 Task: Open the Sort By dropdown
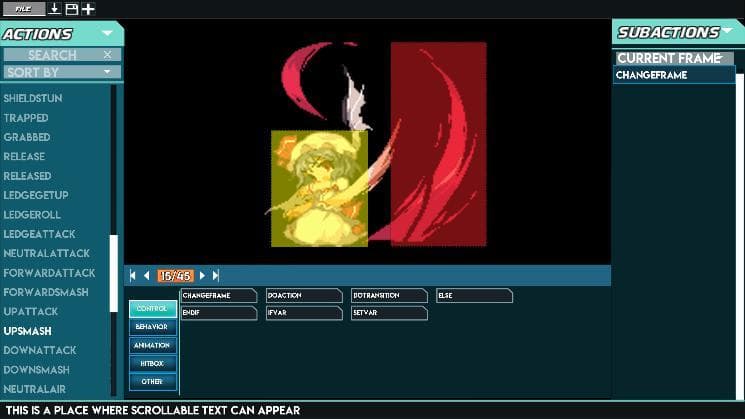(x=62, y=72)
